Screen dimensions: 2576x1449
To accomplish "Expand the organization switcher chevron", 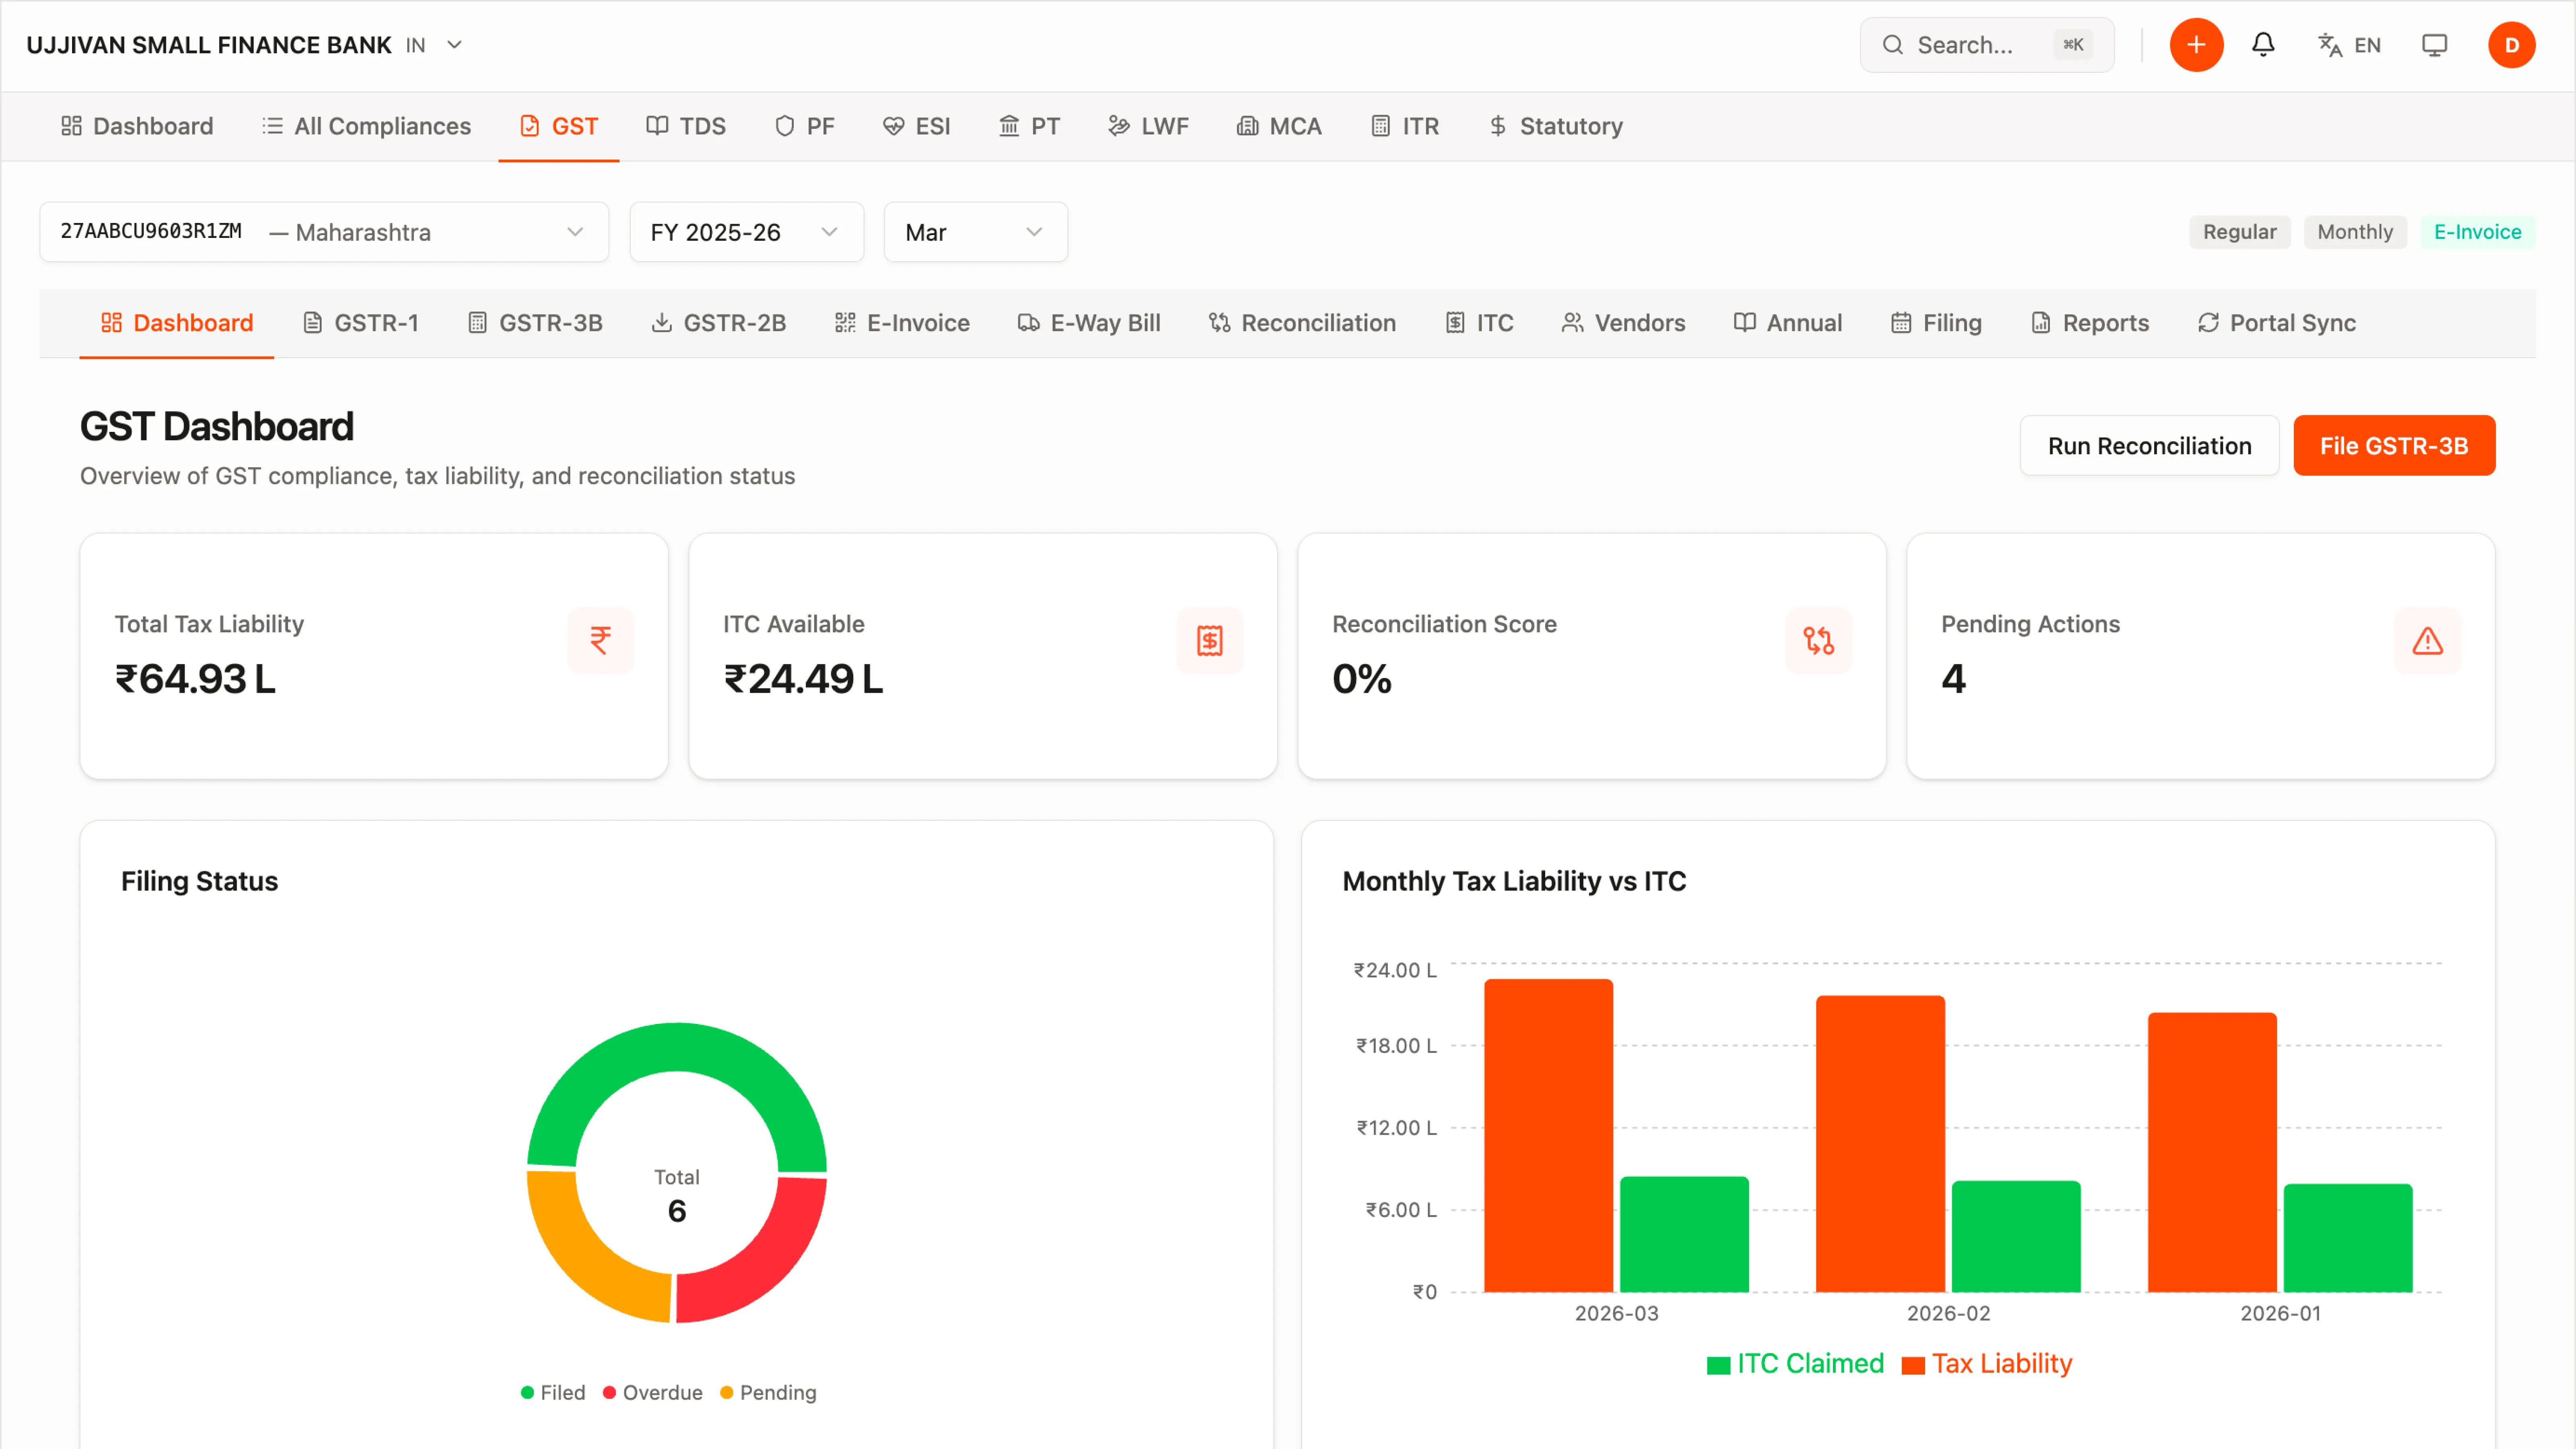I will pos(454,45).
